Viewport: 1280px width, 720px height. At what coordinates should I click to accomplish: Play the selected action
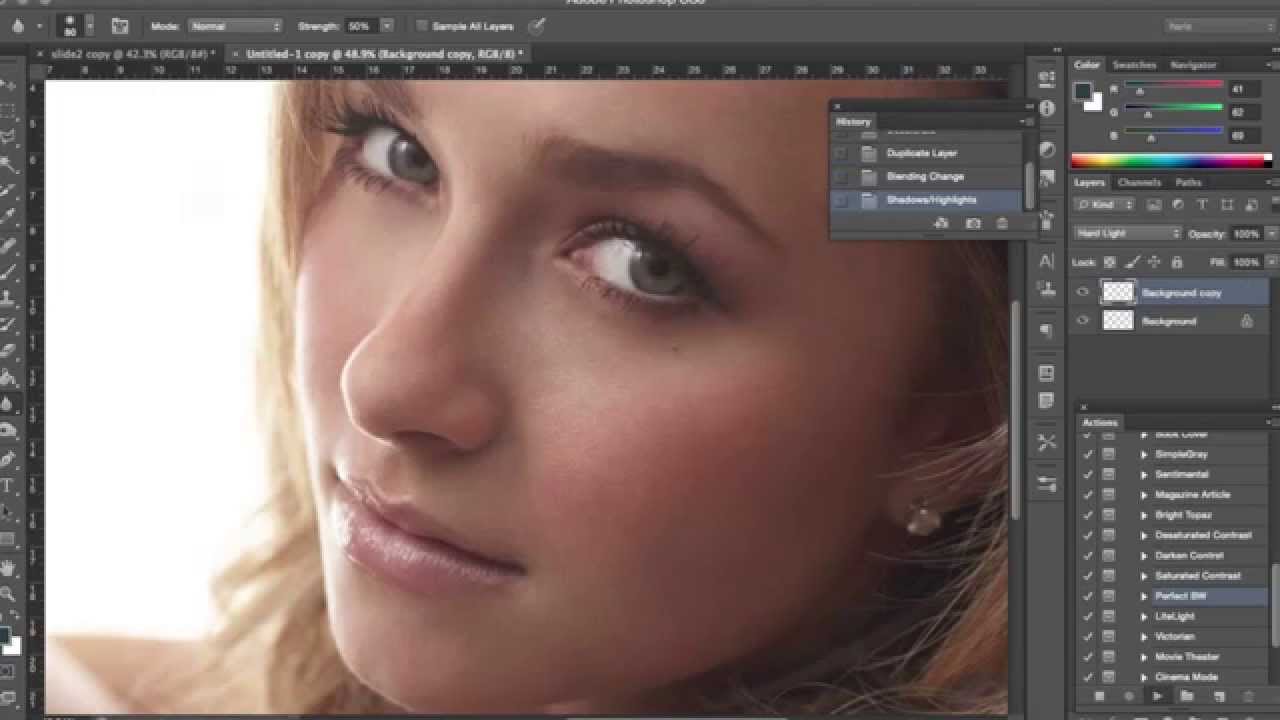(1158, 696)
